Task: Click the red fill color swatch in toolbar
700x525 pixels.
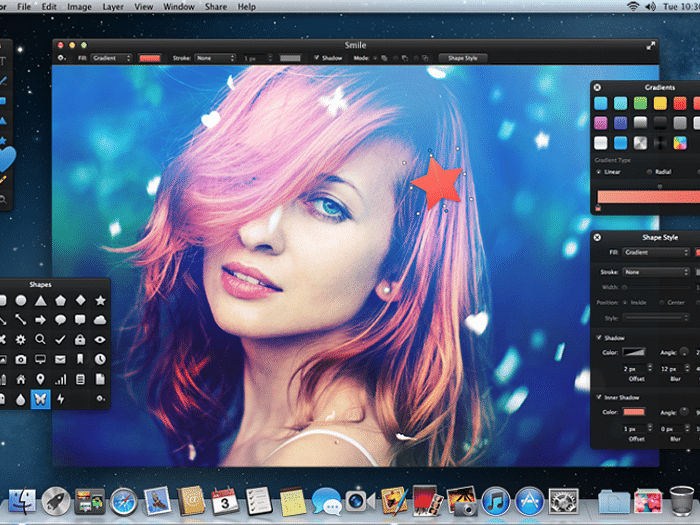Action: [150, 58]
